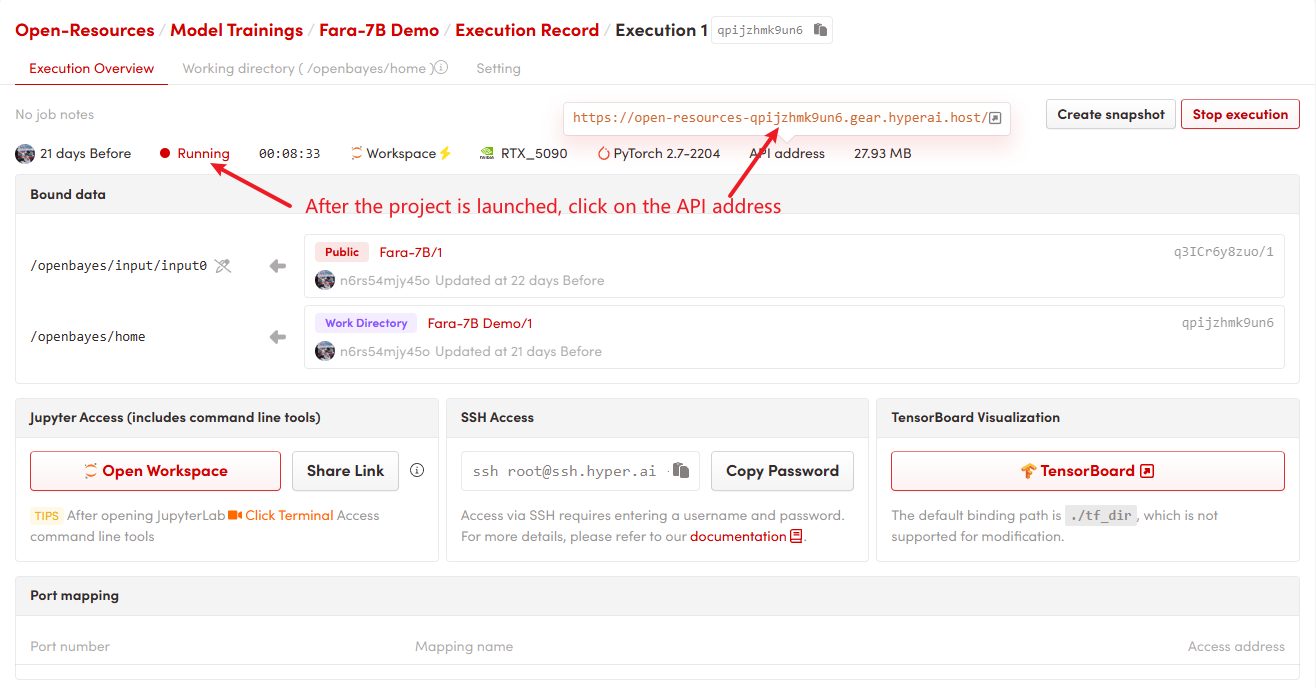This screenshot has height=688, width=1316.
Task: Open the Setting tab
Action: click(498, 69)
